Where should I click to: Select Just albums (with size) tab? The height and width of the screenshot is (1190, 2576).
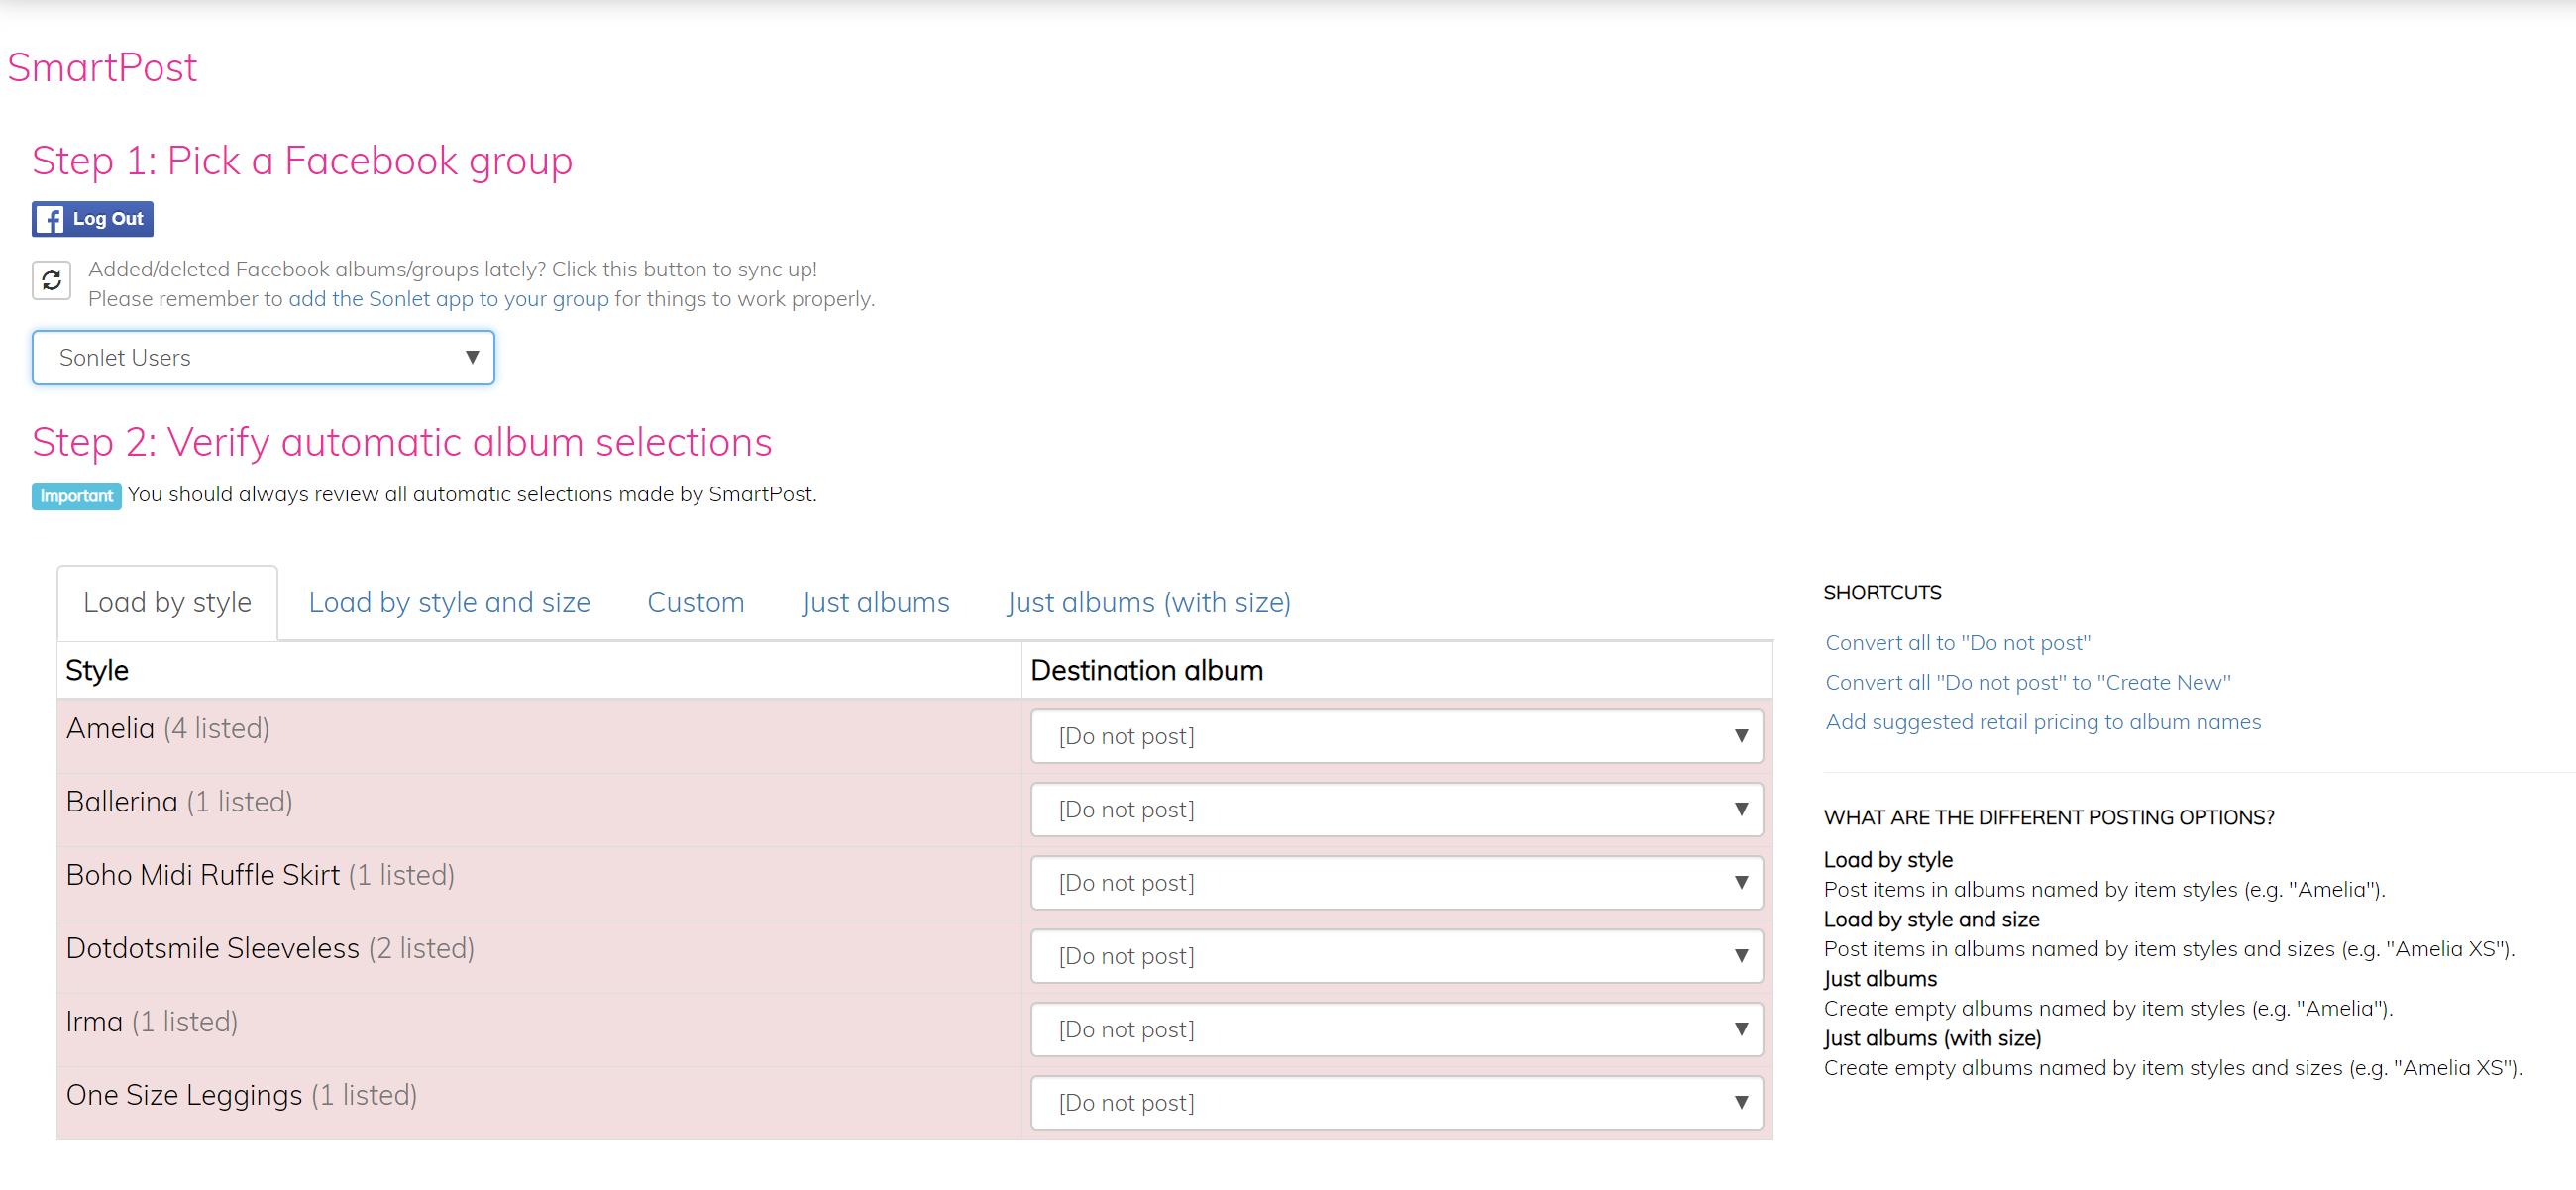1148,603
